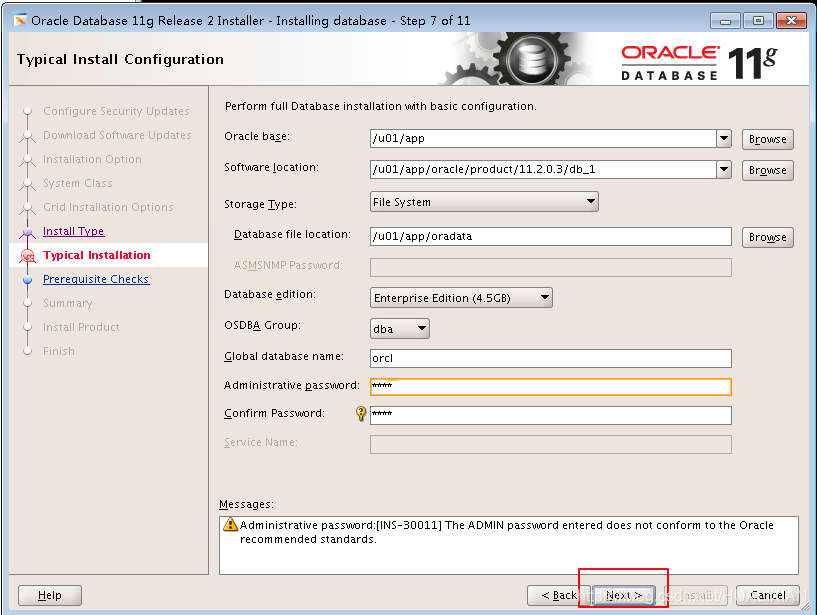Select the Typical Installation step
The image size is (817, 615).
click(x=97, y=255)
